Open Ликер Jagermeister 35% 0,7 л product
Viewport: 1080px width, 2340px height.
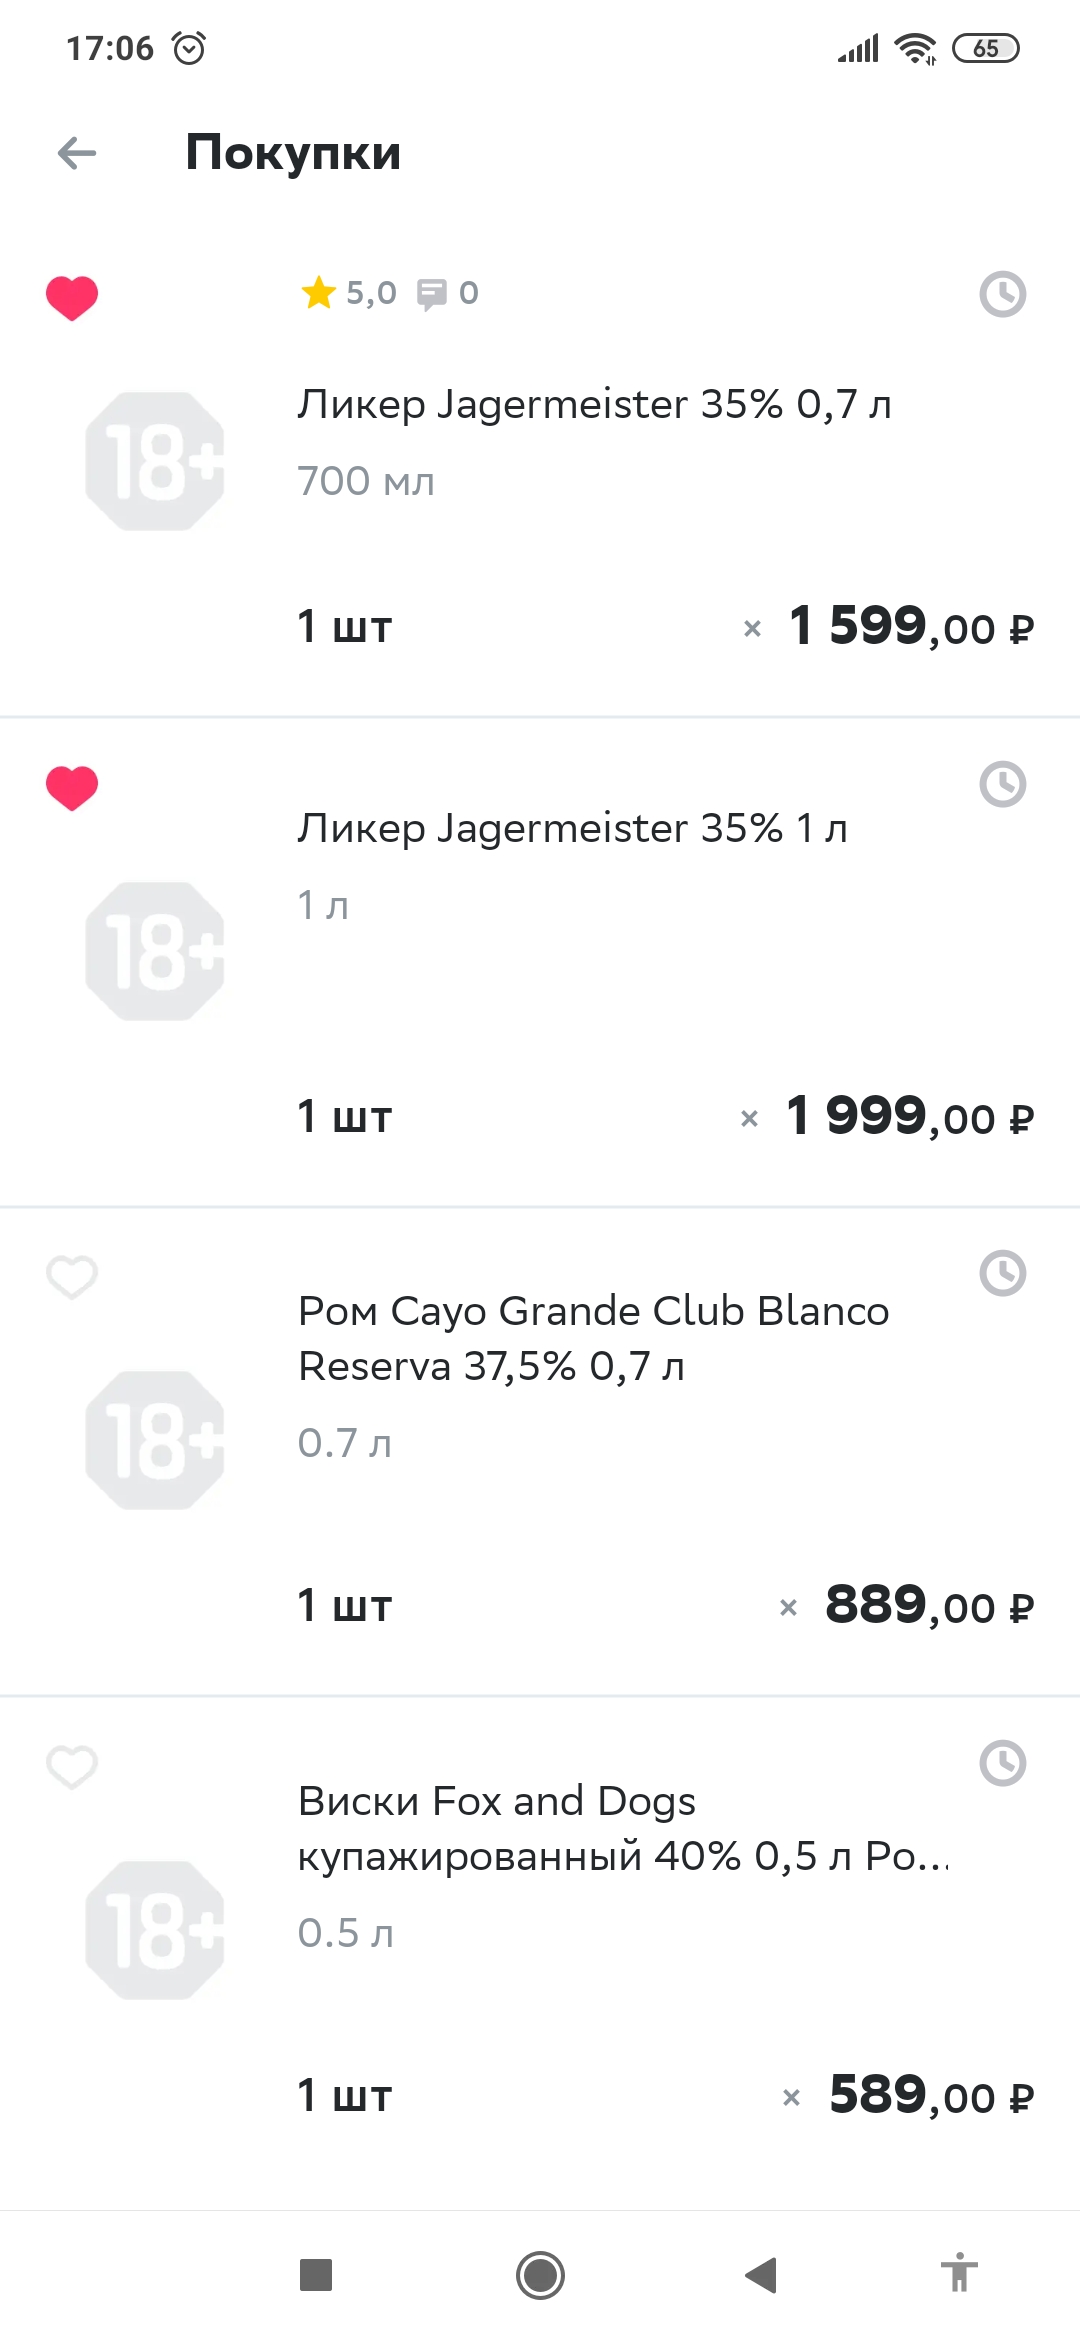(x=594, y=405)
